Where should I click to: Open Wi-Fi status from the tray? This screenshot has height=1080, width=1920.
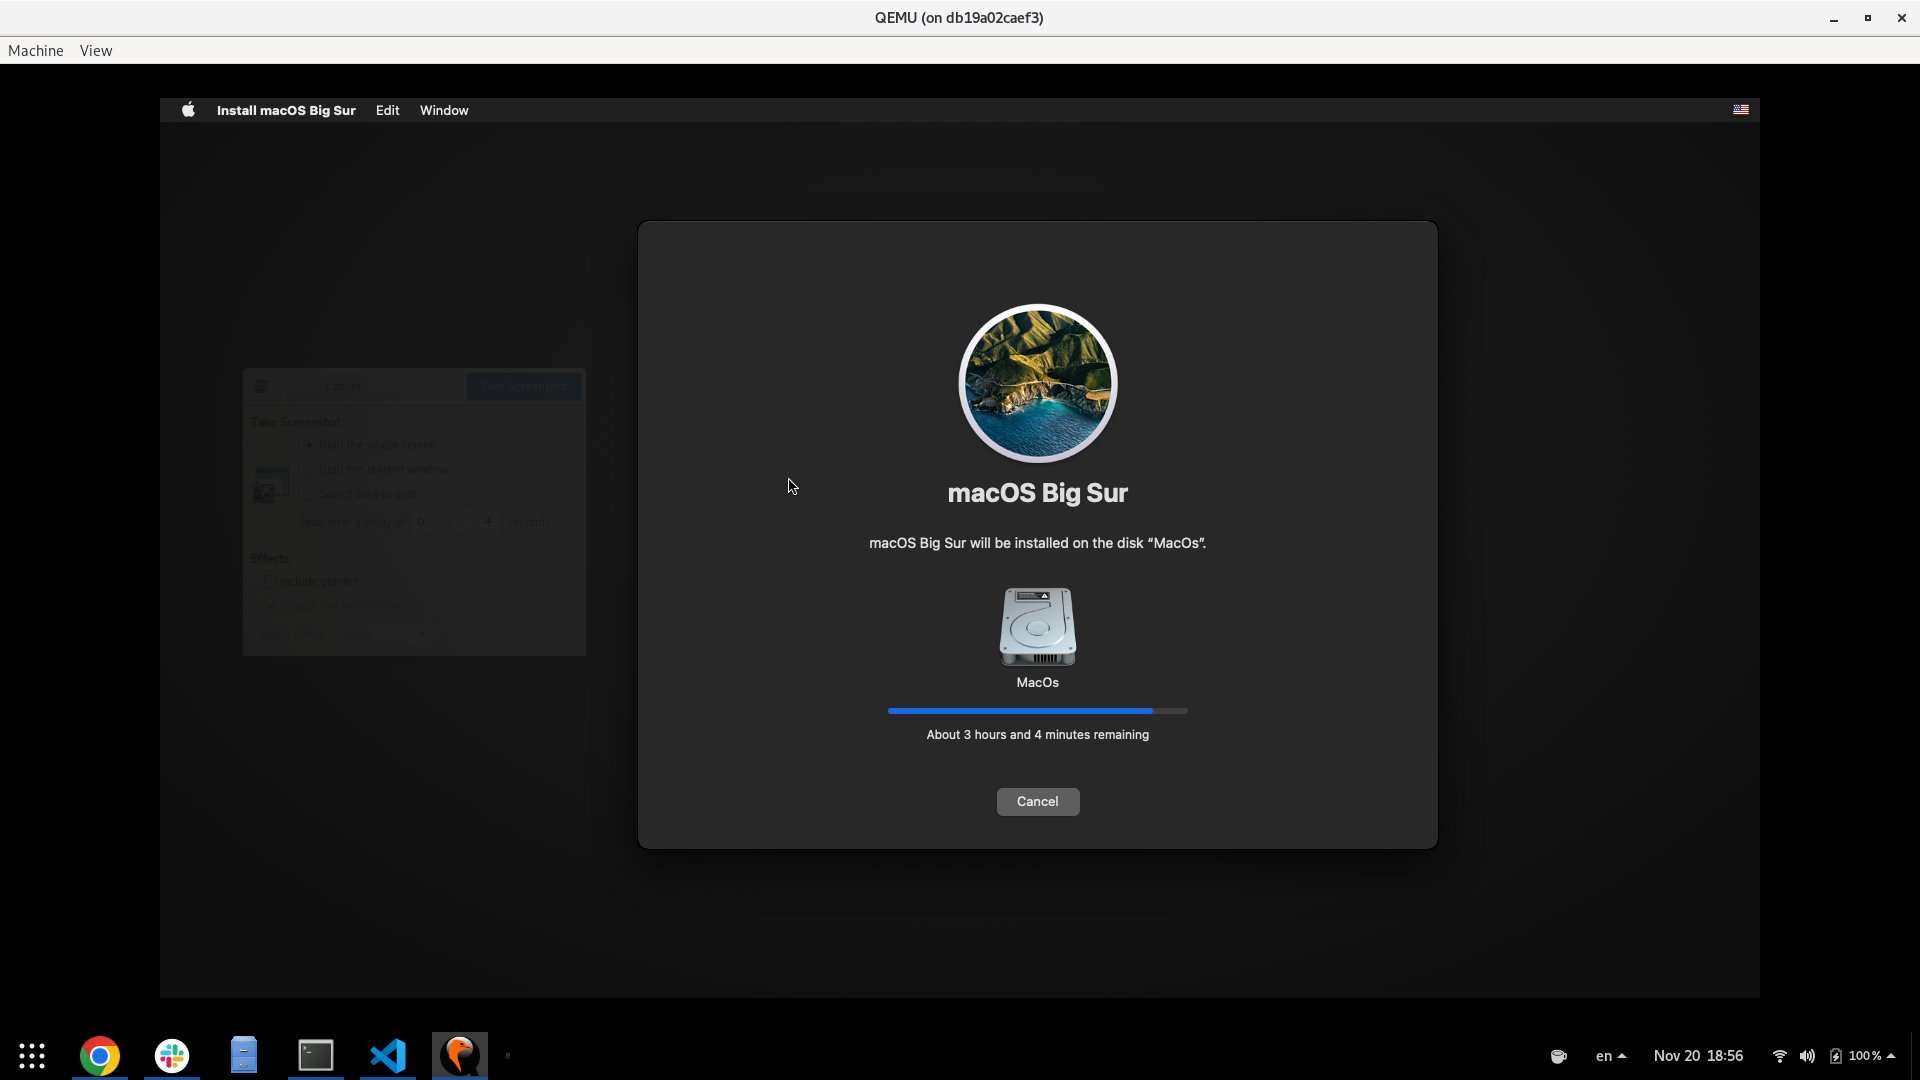point(1779,1055)
